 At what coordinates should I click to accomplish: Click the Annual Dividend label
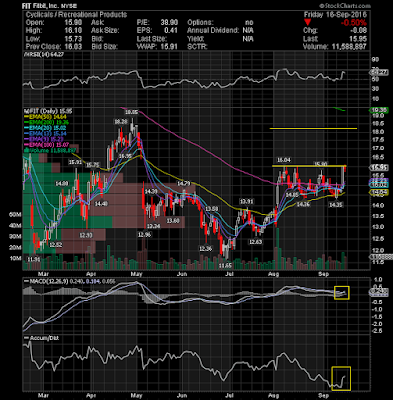(x=213, y=31)
